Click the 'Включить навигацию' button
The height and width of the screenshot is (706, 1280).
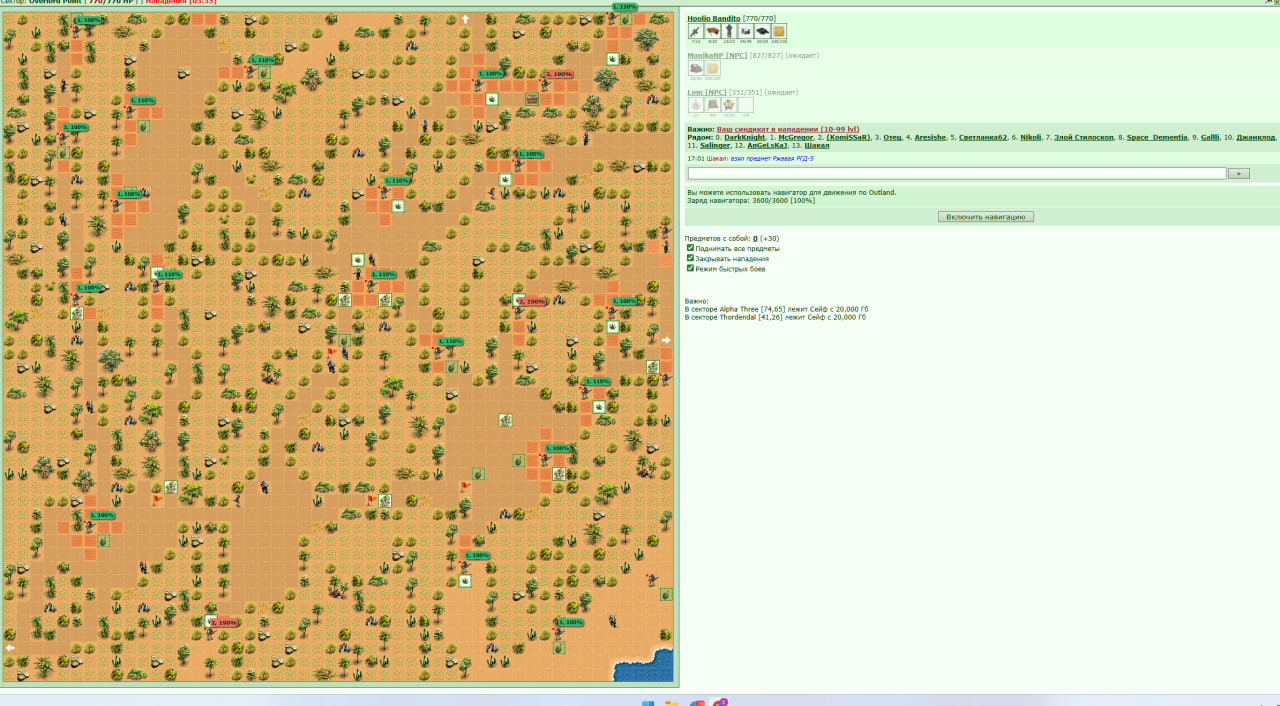coord(986,217)
